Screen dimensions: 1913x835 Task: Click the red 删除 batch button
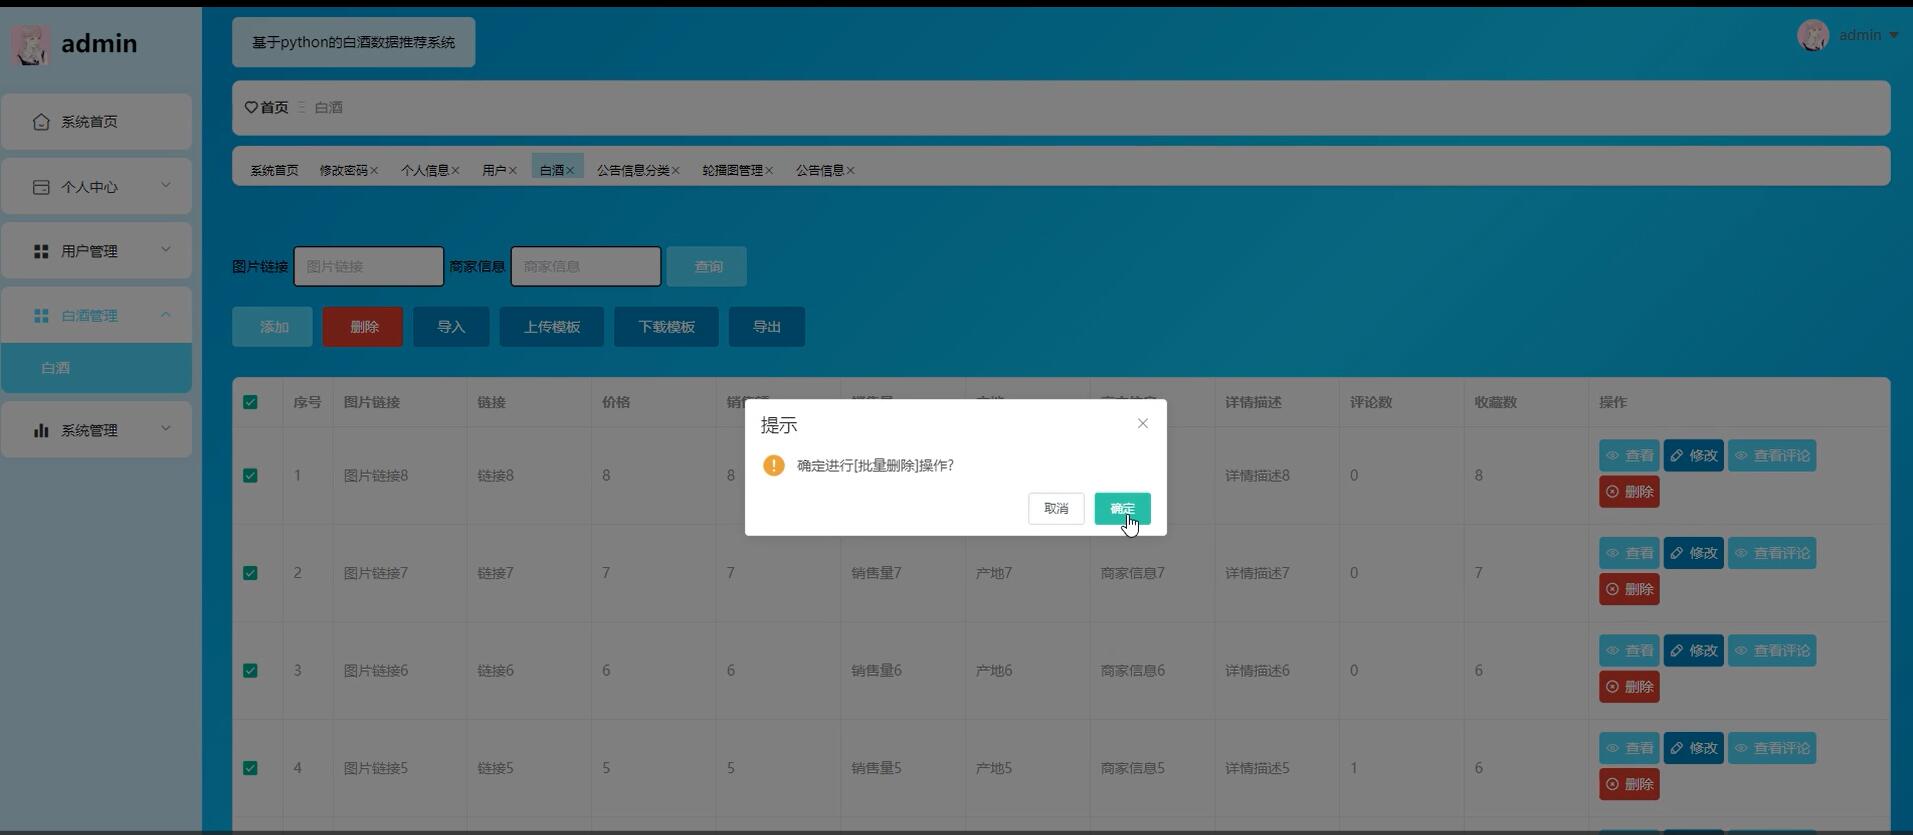tap(363, 327)
